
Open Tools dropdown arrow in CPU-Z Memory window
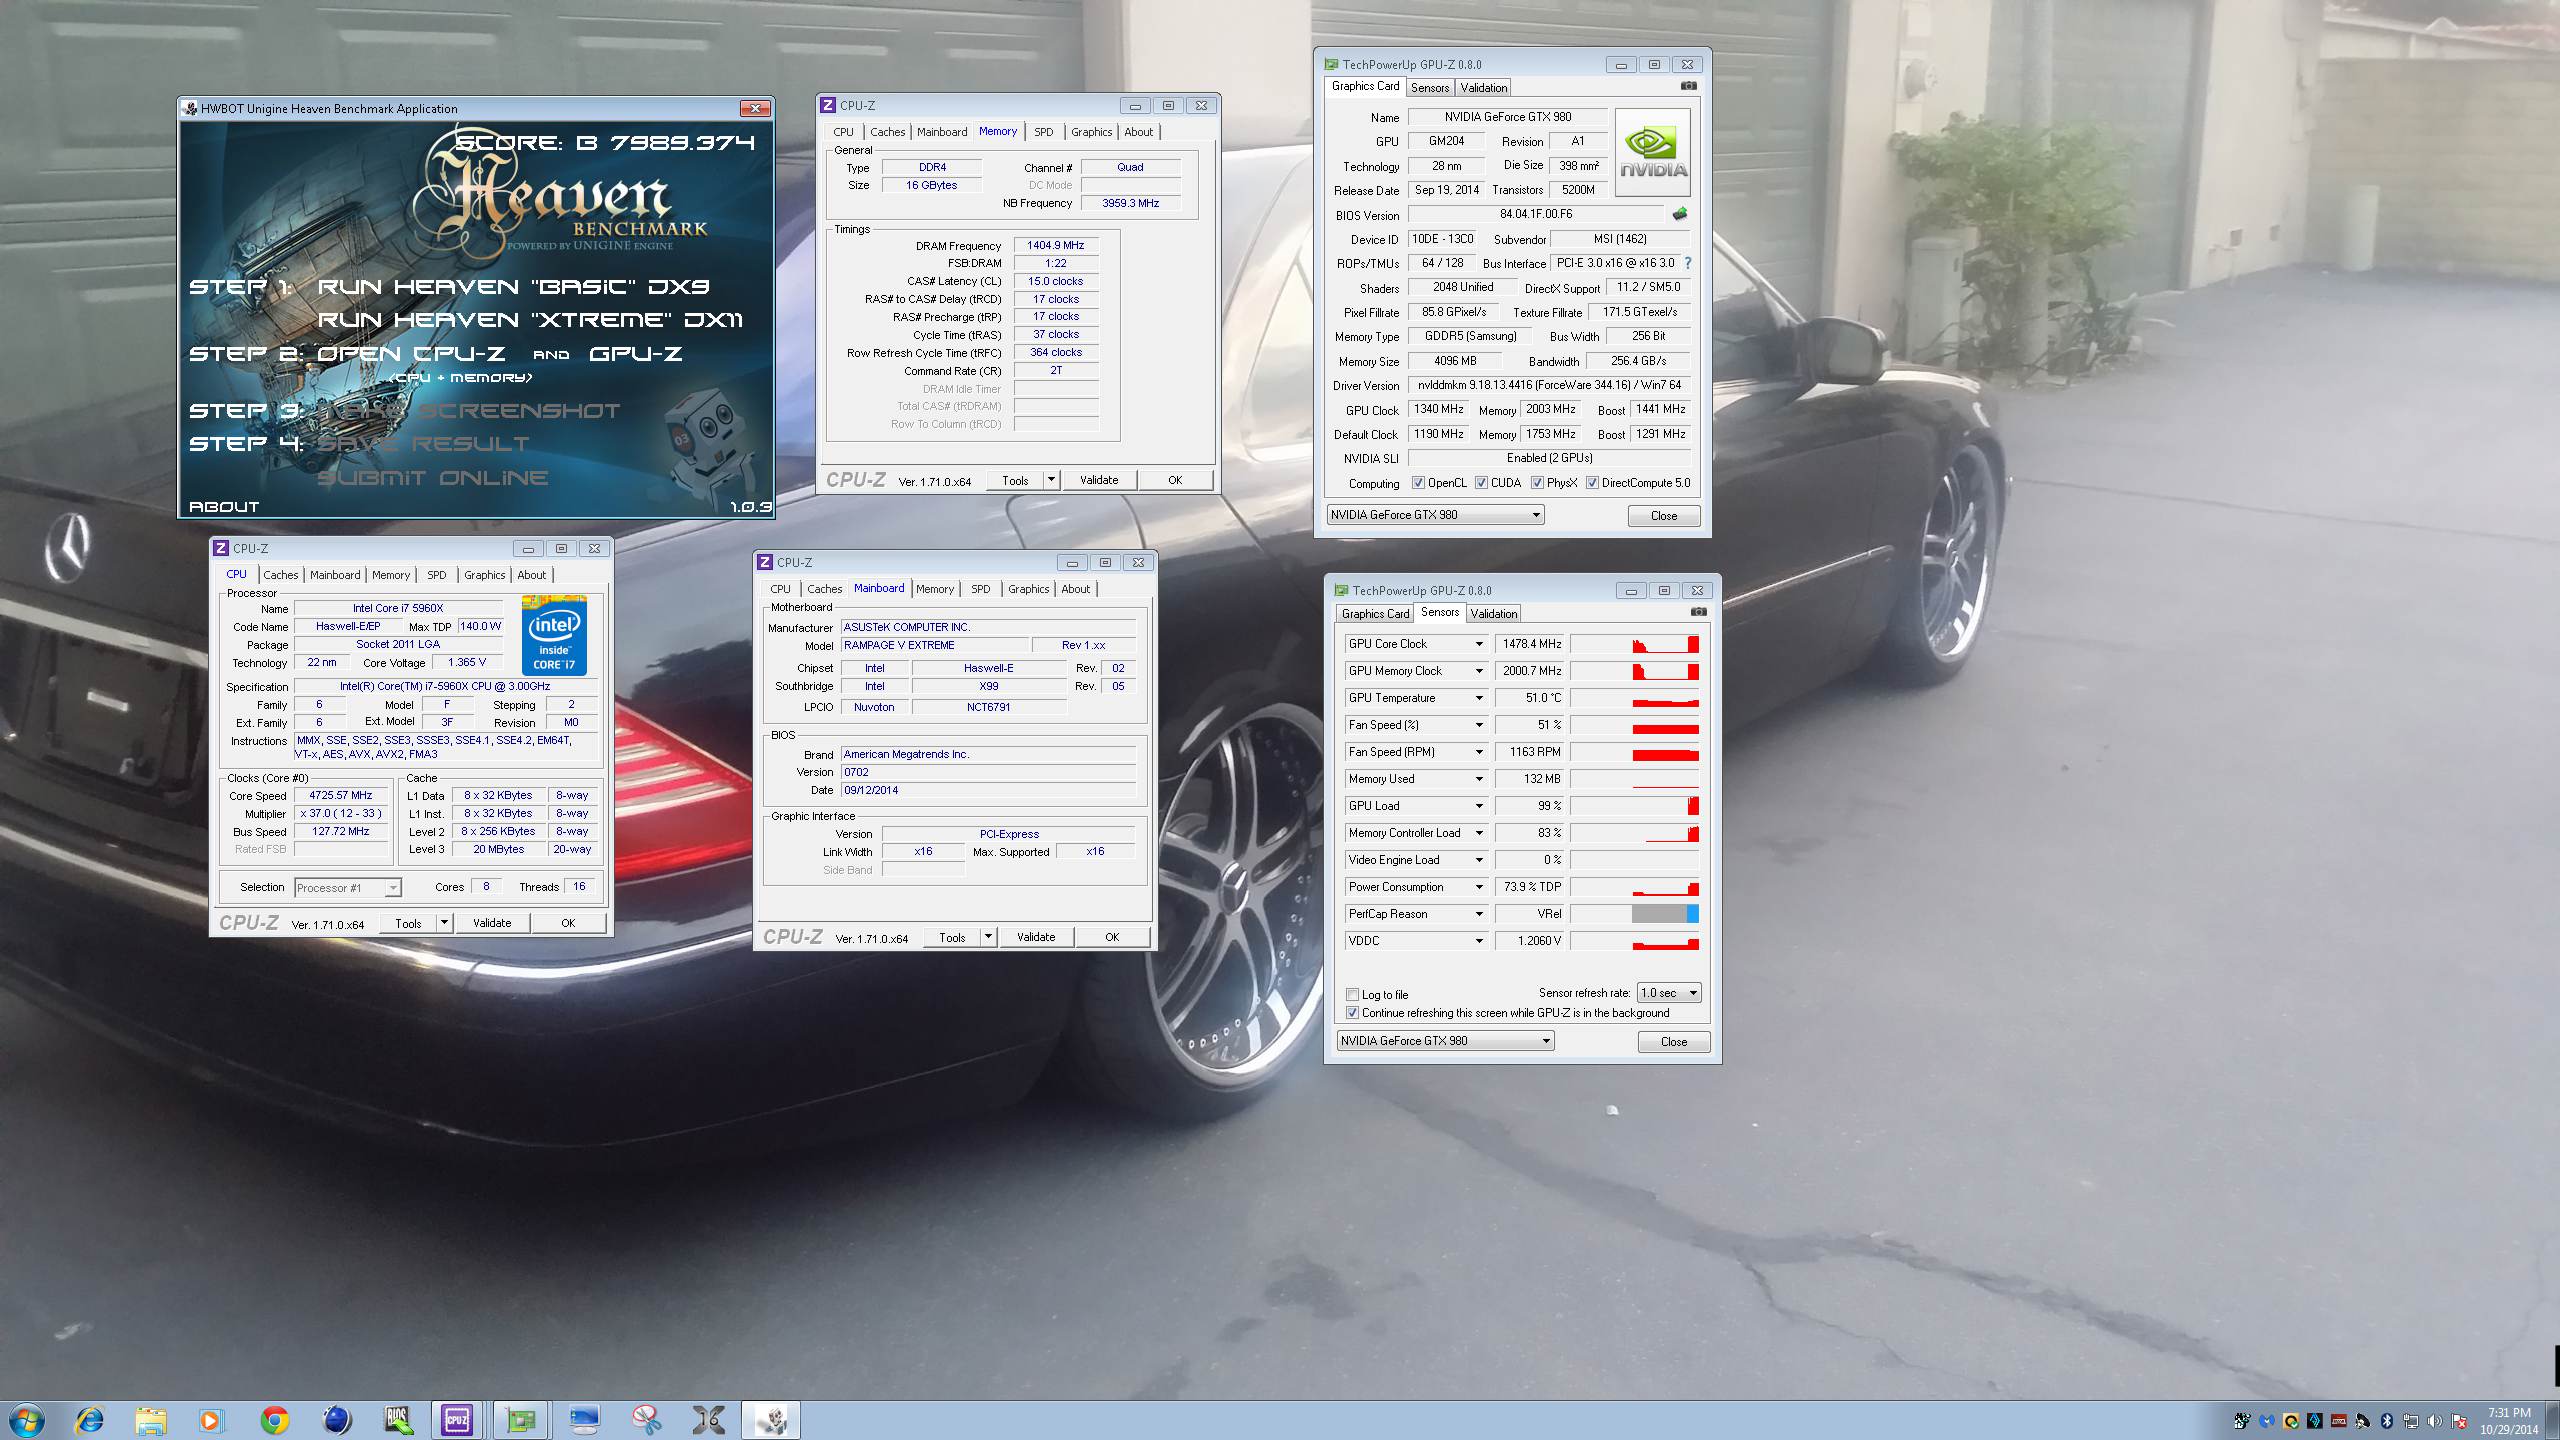(x=1051, y=480)
